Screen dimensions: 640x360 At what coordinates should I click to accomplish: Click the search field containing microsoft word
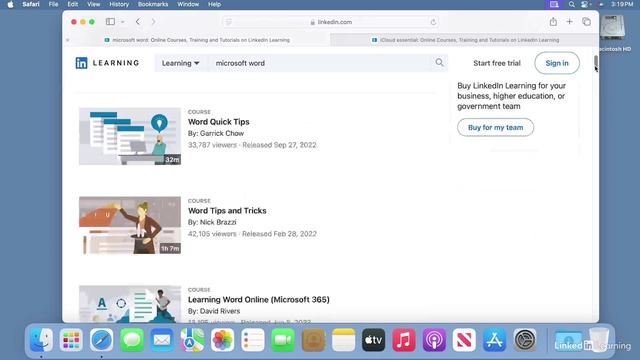[x=320, y=63]
